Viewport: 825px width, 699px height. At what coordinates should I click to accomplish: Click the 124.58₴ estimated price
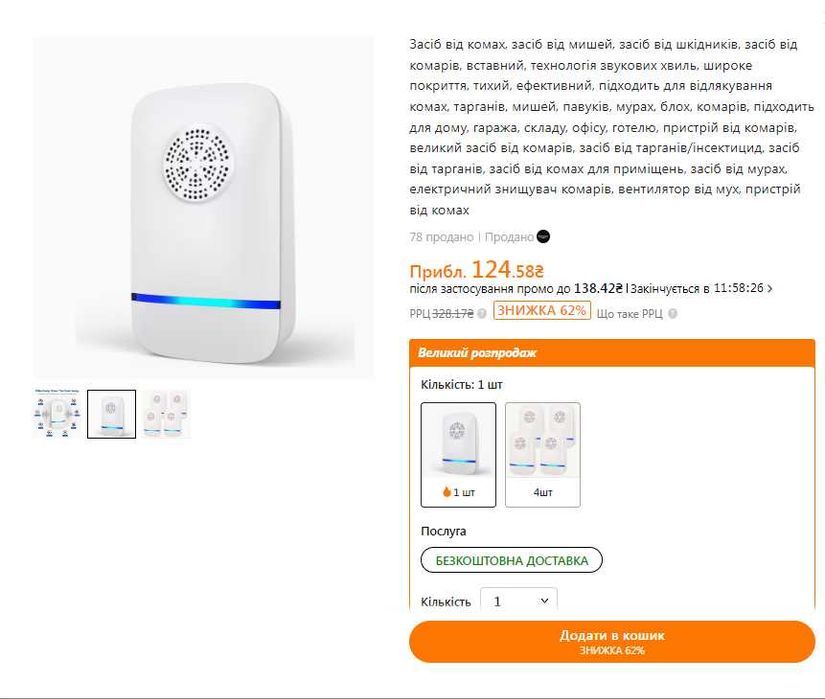coord(507,269)
